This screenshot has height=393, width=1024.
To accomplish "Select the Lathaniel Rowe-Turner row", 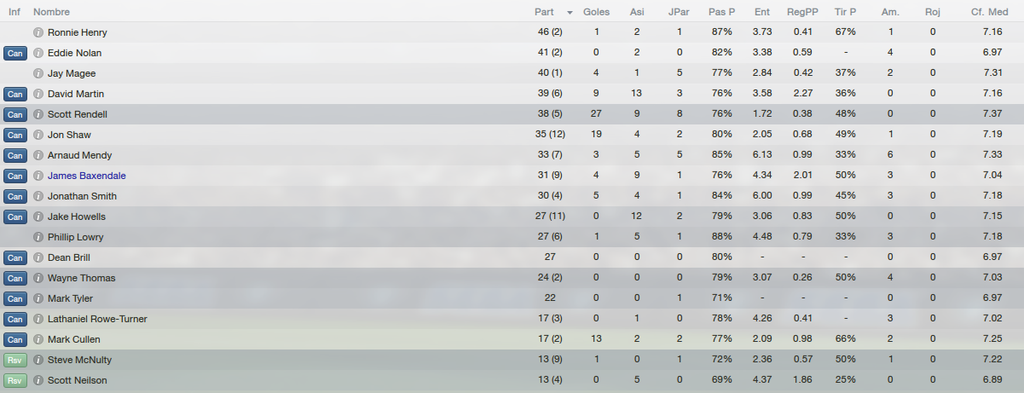I will 512,319.
